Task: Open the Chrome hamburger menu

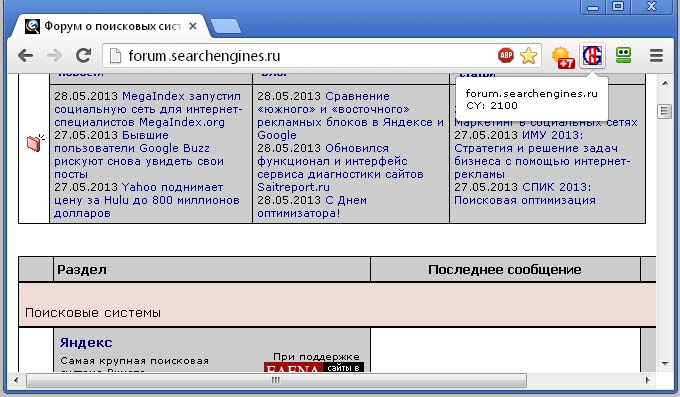Action: point(656,56)
